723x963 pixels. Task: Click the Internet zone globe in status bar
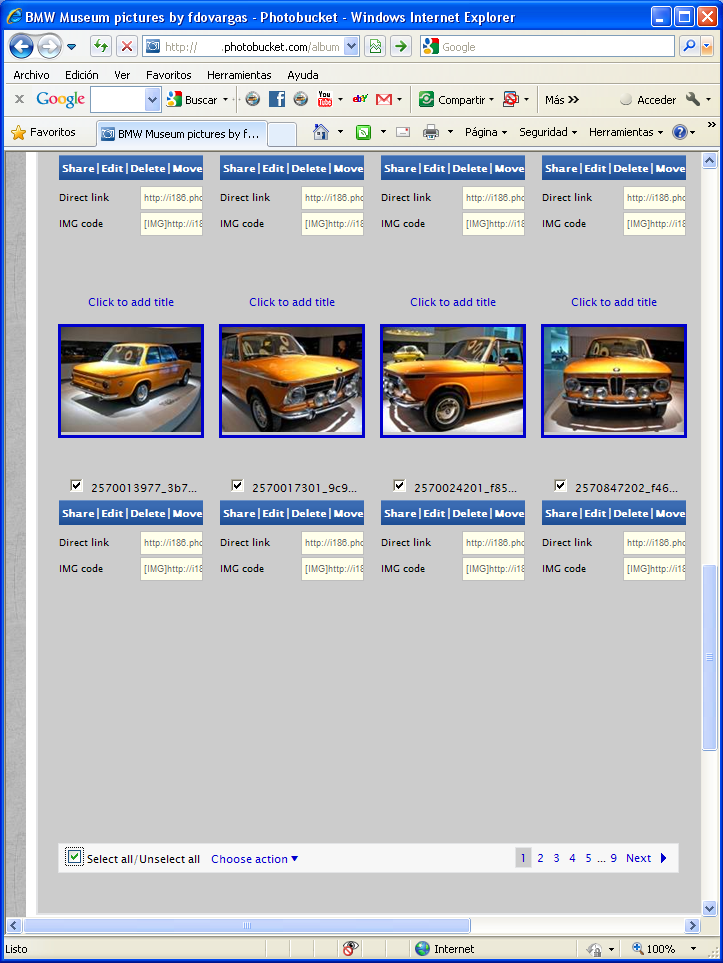pos(423,948)
